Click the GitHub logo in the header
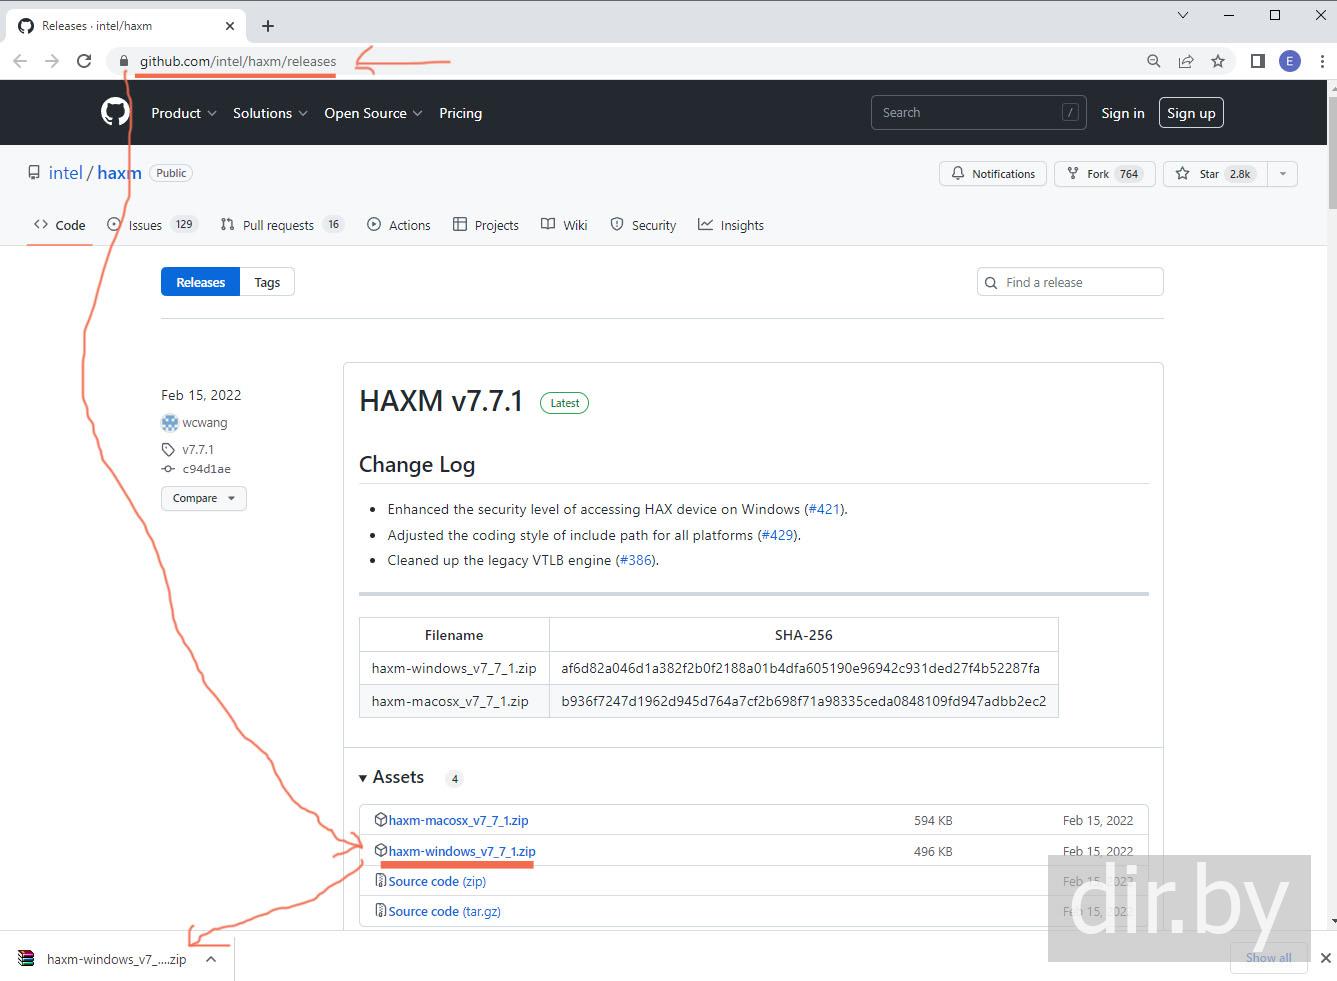Screen dimensions: 1337x981 [115, 112]
